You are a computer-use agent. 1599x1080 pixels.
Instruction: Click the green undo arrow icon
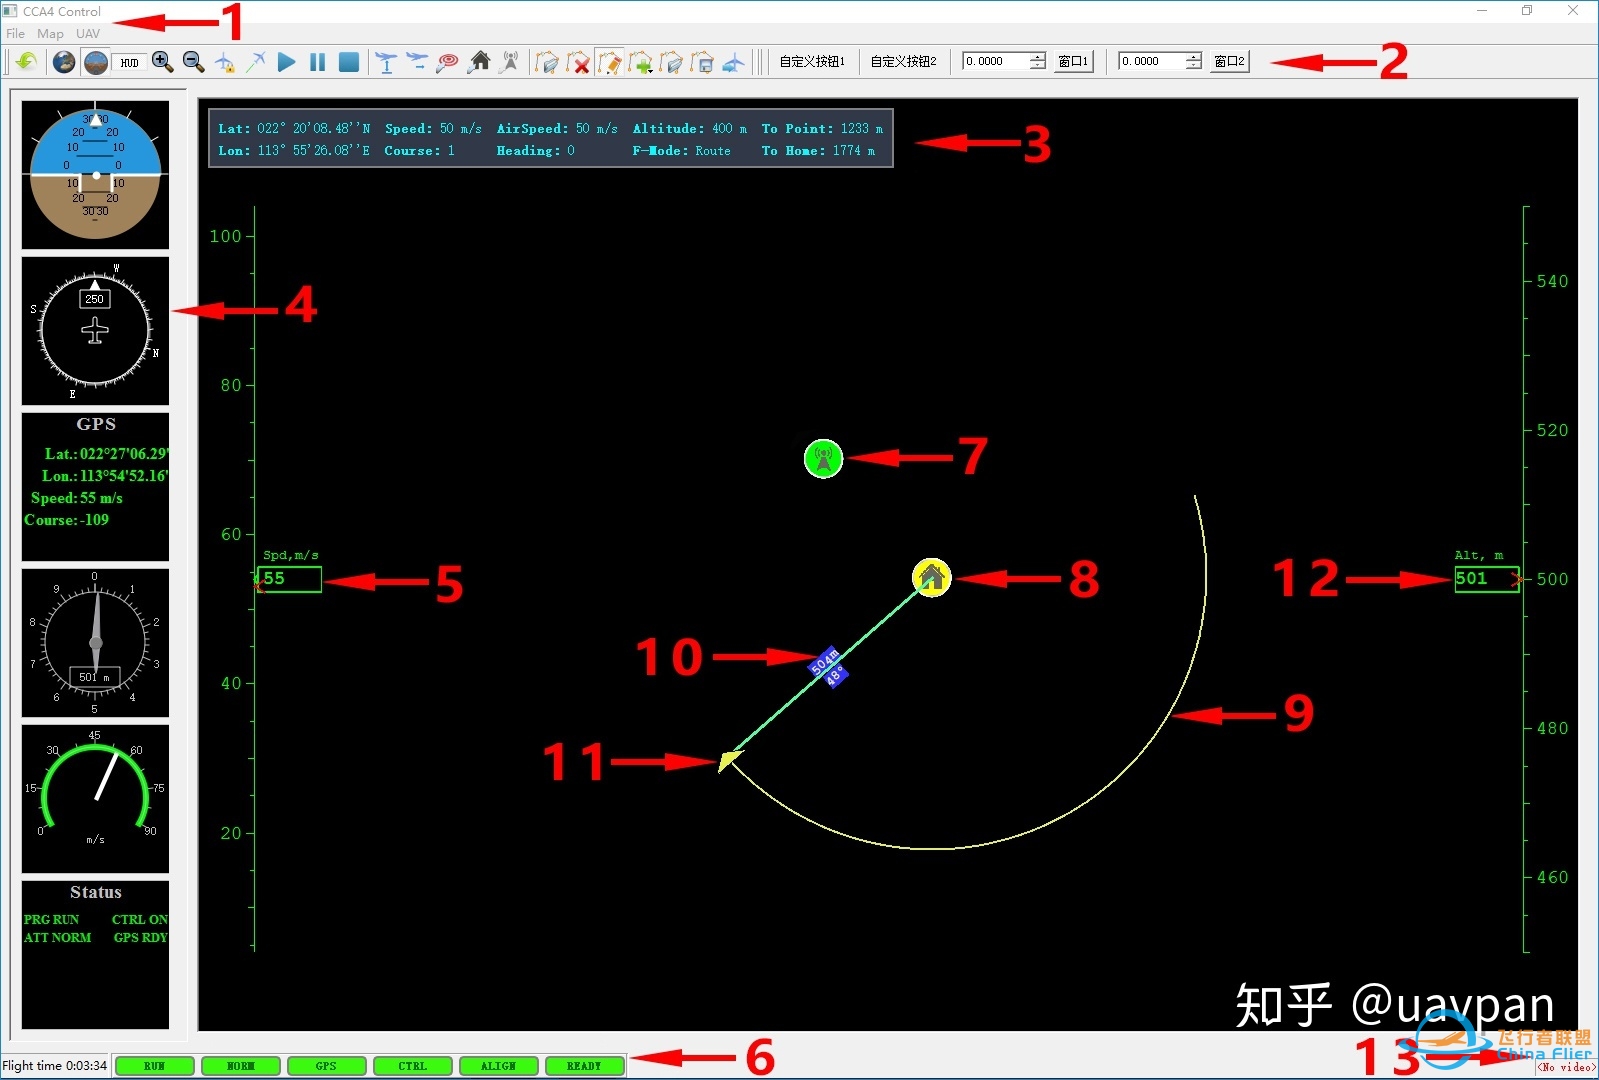tap(26, 62)
